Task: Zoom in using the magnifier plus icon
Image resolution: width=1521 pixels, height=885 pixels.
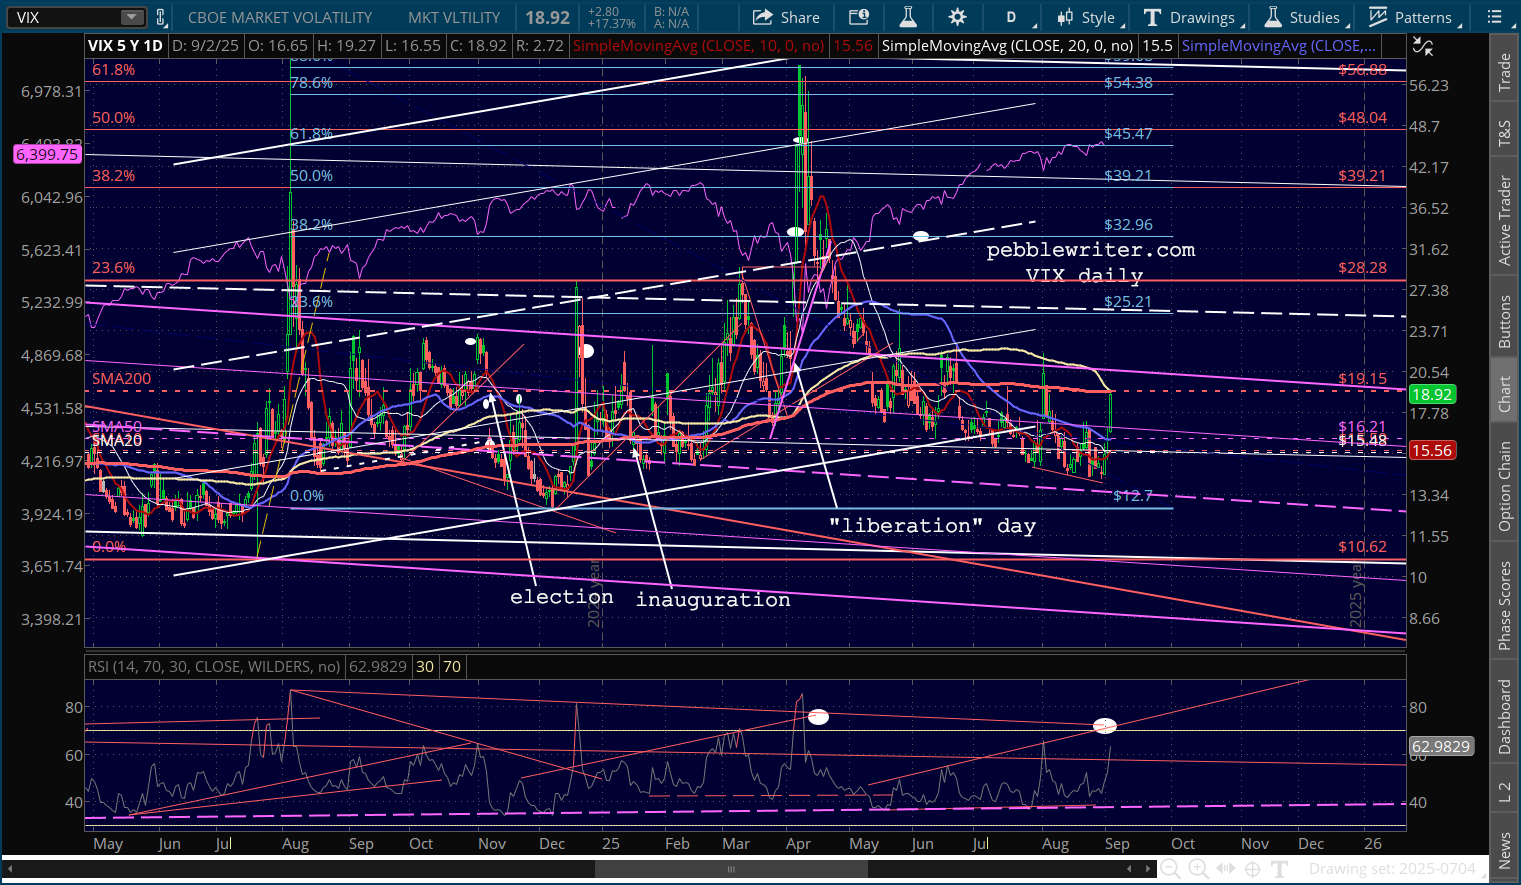Action: [1197, 869]
